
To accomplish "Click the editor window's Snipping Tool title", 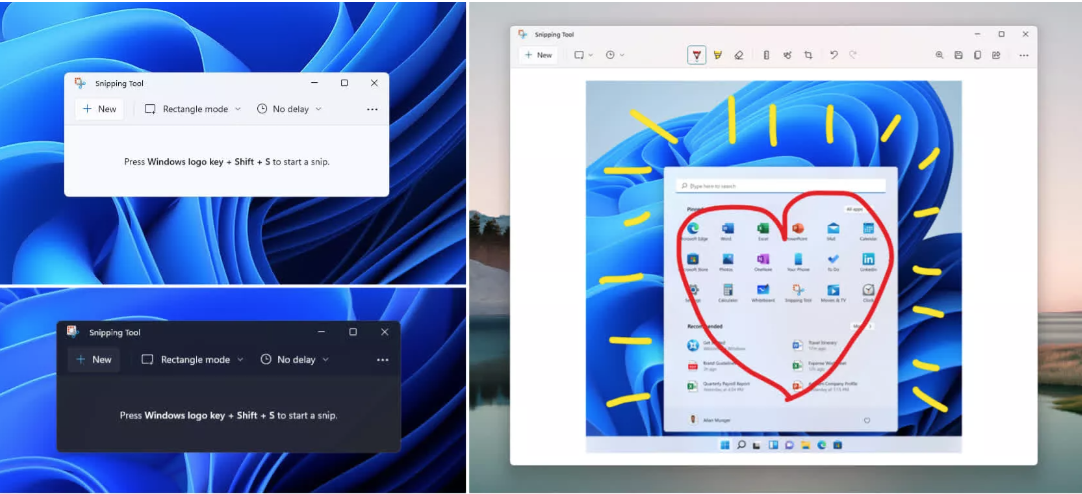I will [554, 34].
